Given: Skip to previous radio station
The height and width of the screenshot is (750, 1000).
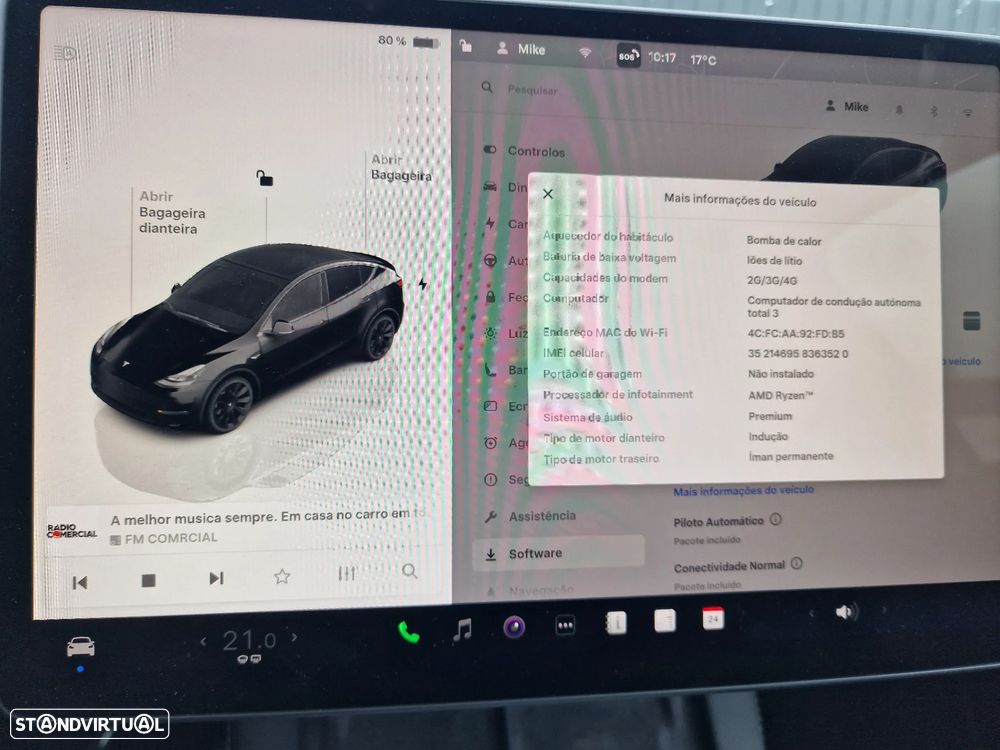Looking at the screenshot, I should [x=80, y=582].
